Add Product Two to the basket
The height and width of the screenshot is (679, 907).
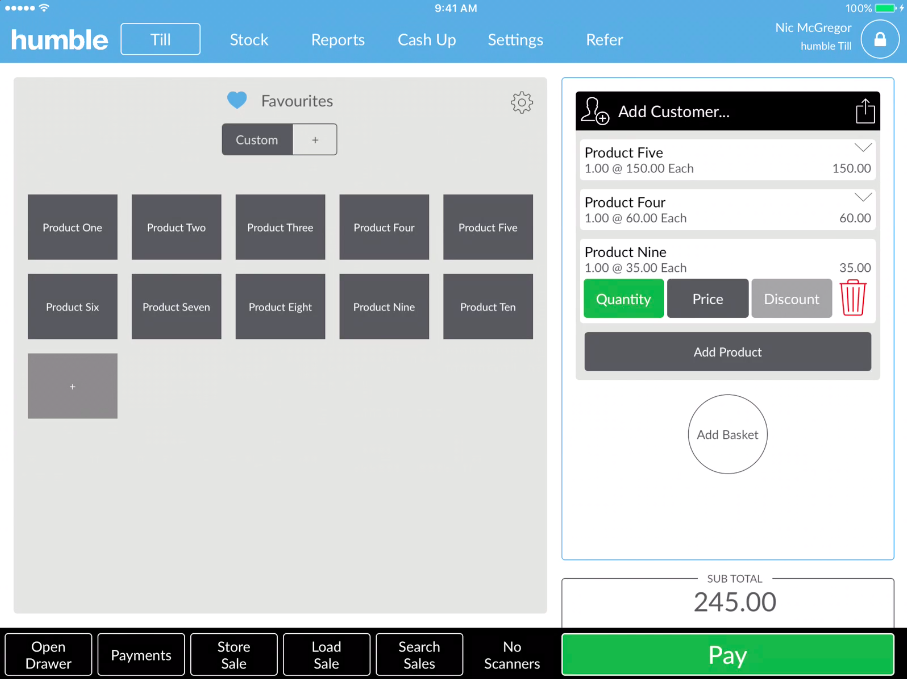tap(176, 227)
